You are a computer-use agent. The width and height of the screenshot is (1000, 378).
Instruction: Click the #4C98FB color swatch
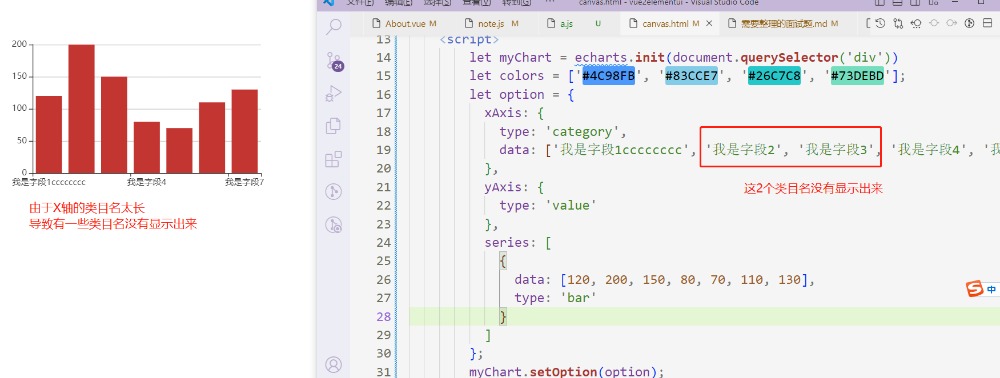click(x=608, y=76)
